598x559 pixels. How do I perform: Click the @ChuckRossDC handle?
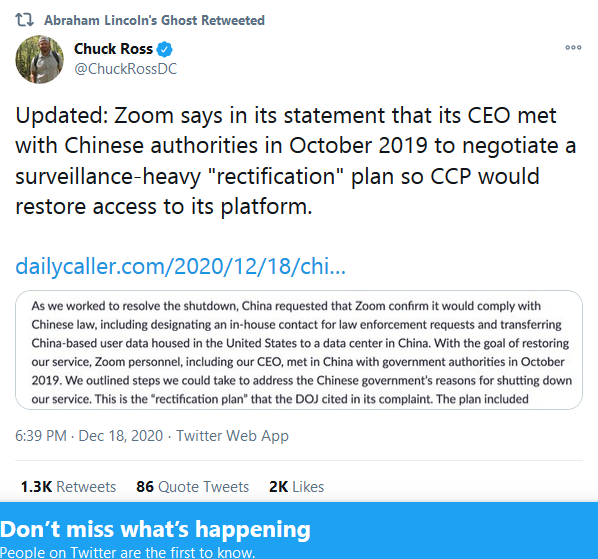tap(125, 69)
